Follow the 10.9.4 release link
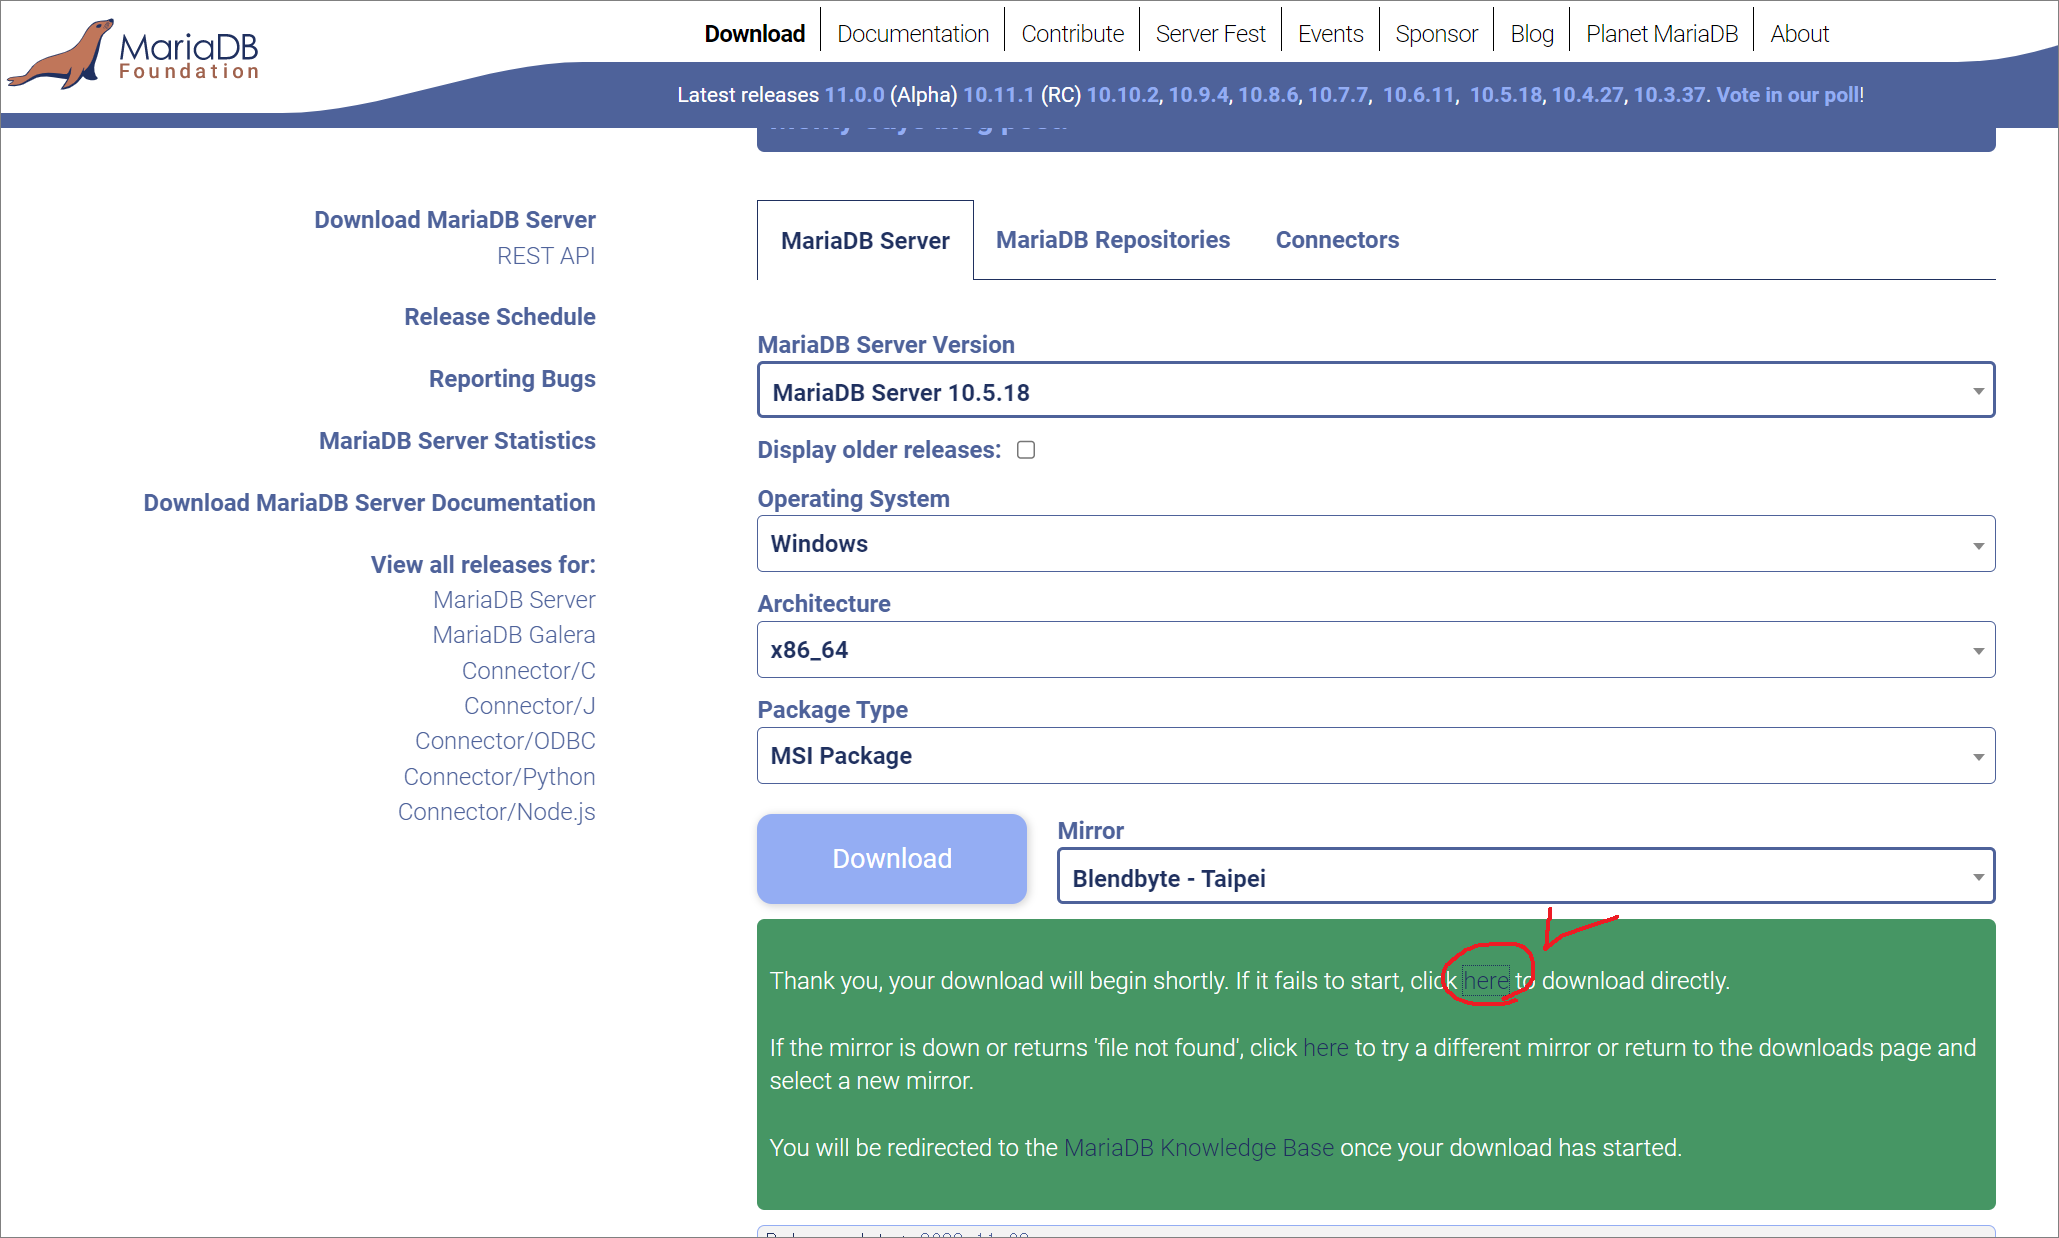 point(1198,95)
